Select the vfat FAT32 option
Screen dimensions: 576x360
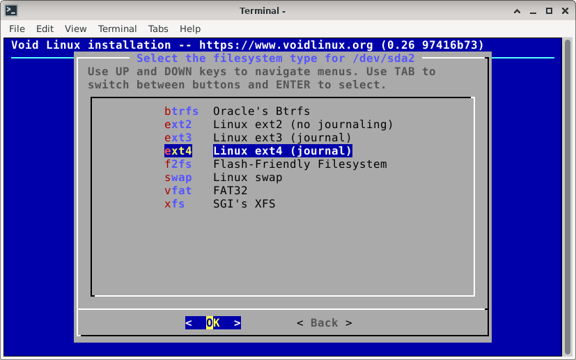tap(206, 190)
